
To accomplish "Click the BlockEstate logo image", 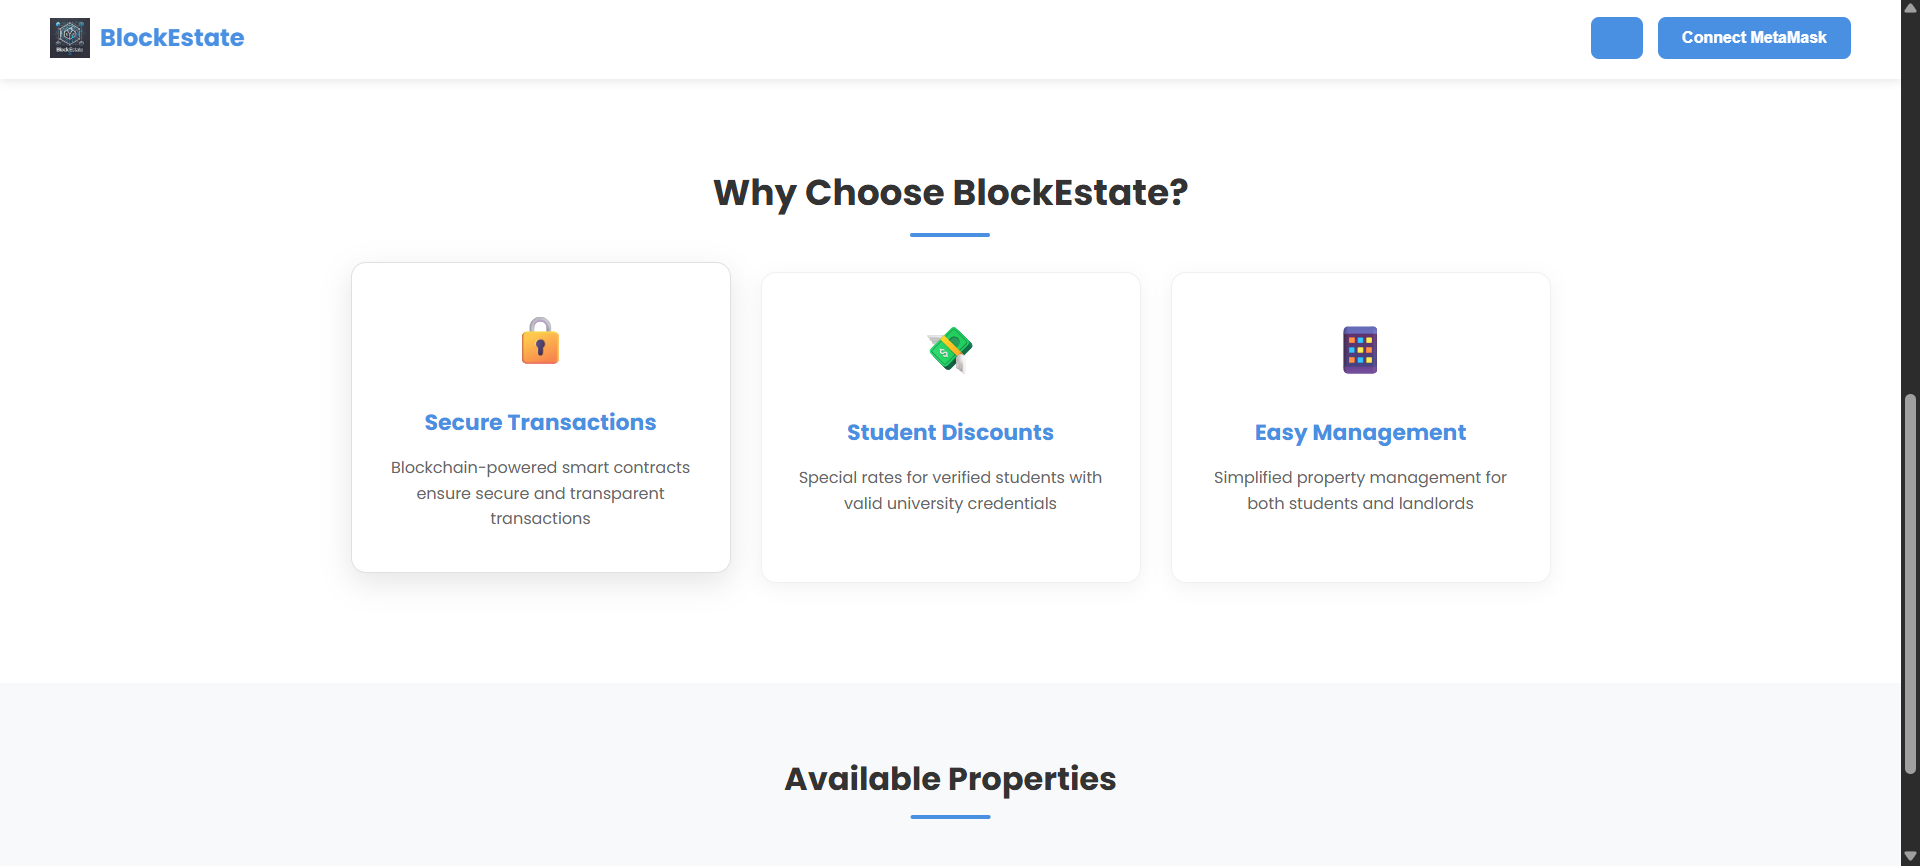I will (x=70, y=38).
